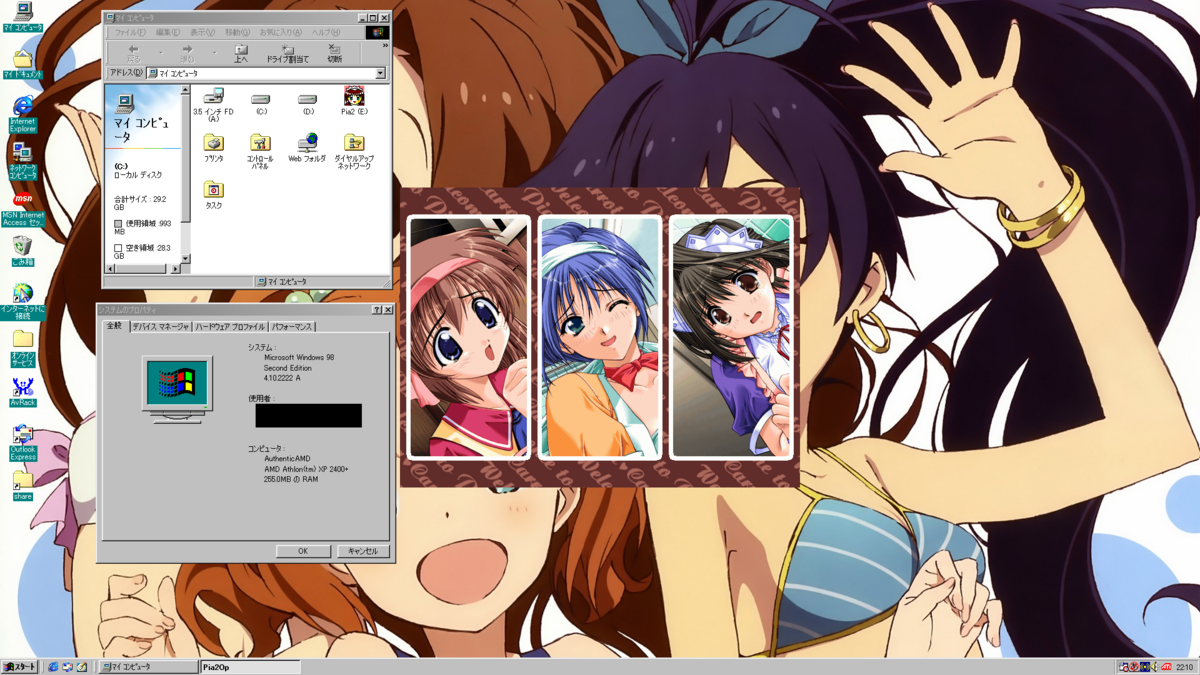Click the info pane horizontal scroll right arrow
Image resolution: width=1200 pixels, height=675 pixels.
[x=176, y=268]
